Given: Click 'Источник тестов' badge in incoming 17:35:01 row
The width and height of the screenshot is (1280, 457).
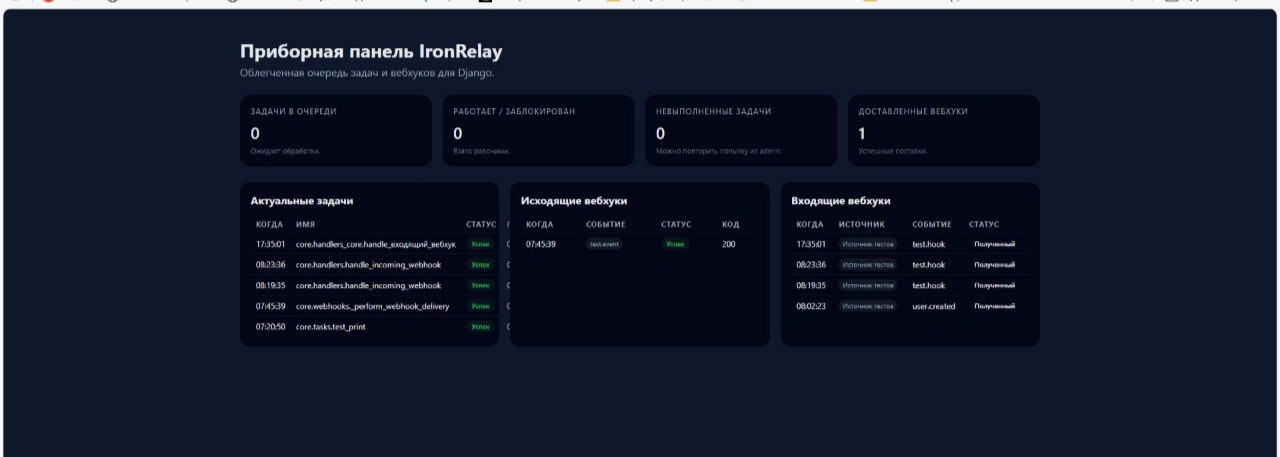Looking at the screenshot, I should 868,244.
